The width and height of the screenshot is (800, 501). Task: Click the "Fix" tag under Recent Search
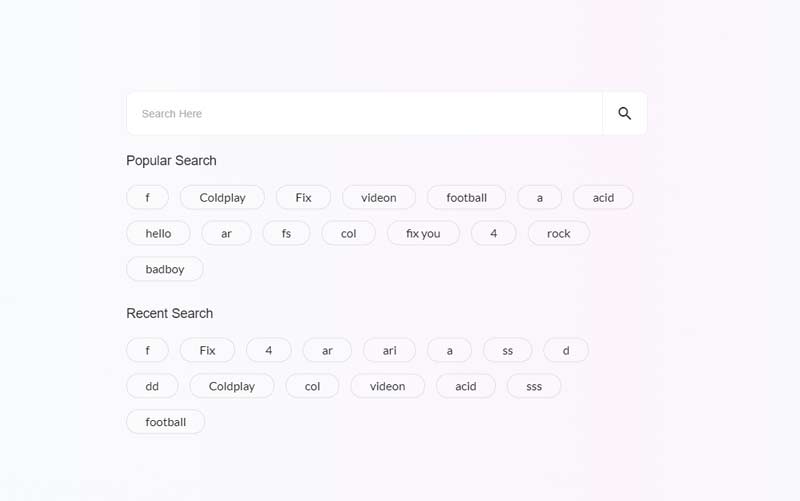tap(207, 351)
